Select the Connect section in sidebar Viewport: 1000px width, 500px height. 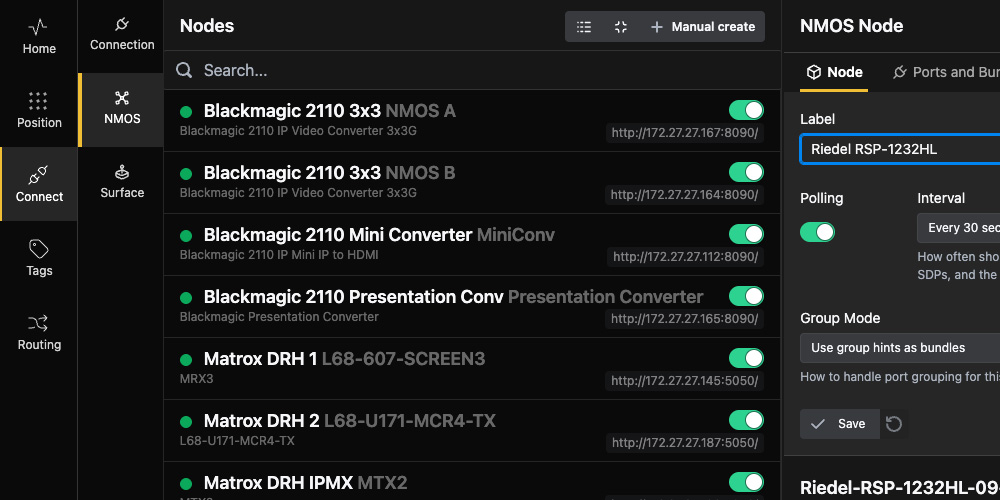coord(39,184)
